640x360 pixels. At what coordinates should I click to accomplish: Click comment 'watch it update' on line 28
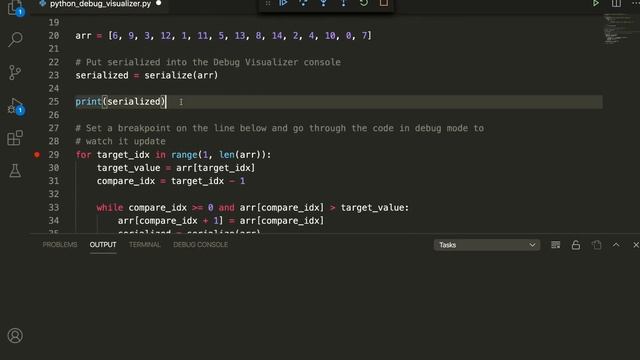coord(120,141)
